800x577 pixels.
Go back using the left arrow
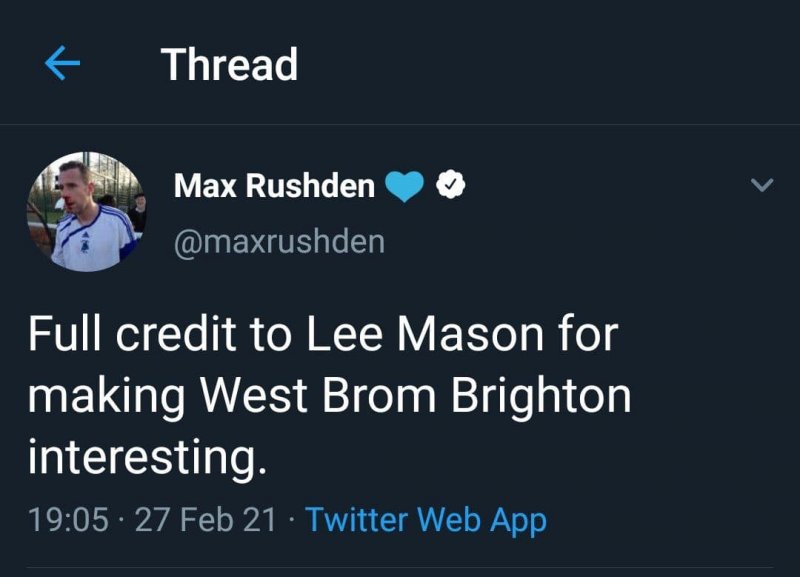(62, 65)
